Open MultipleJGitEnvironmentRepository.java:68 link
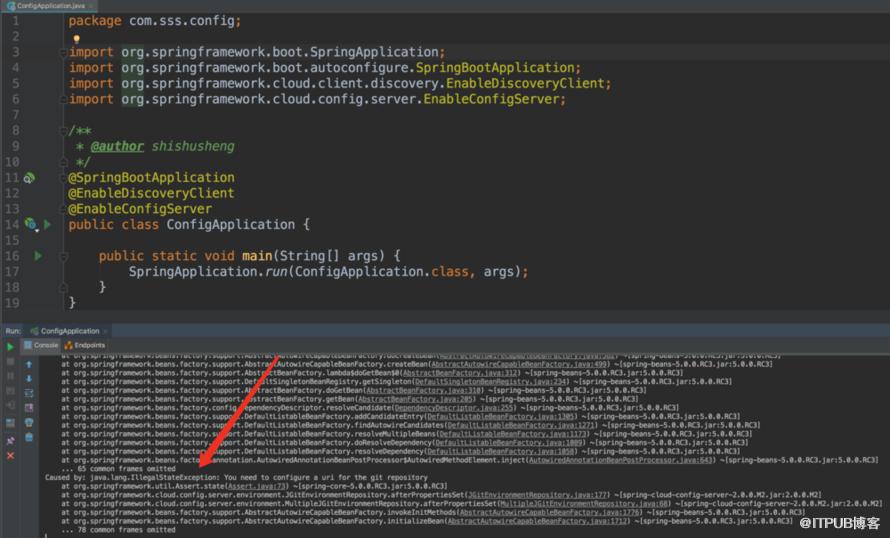 [x=585, y=503]
